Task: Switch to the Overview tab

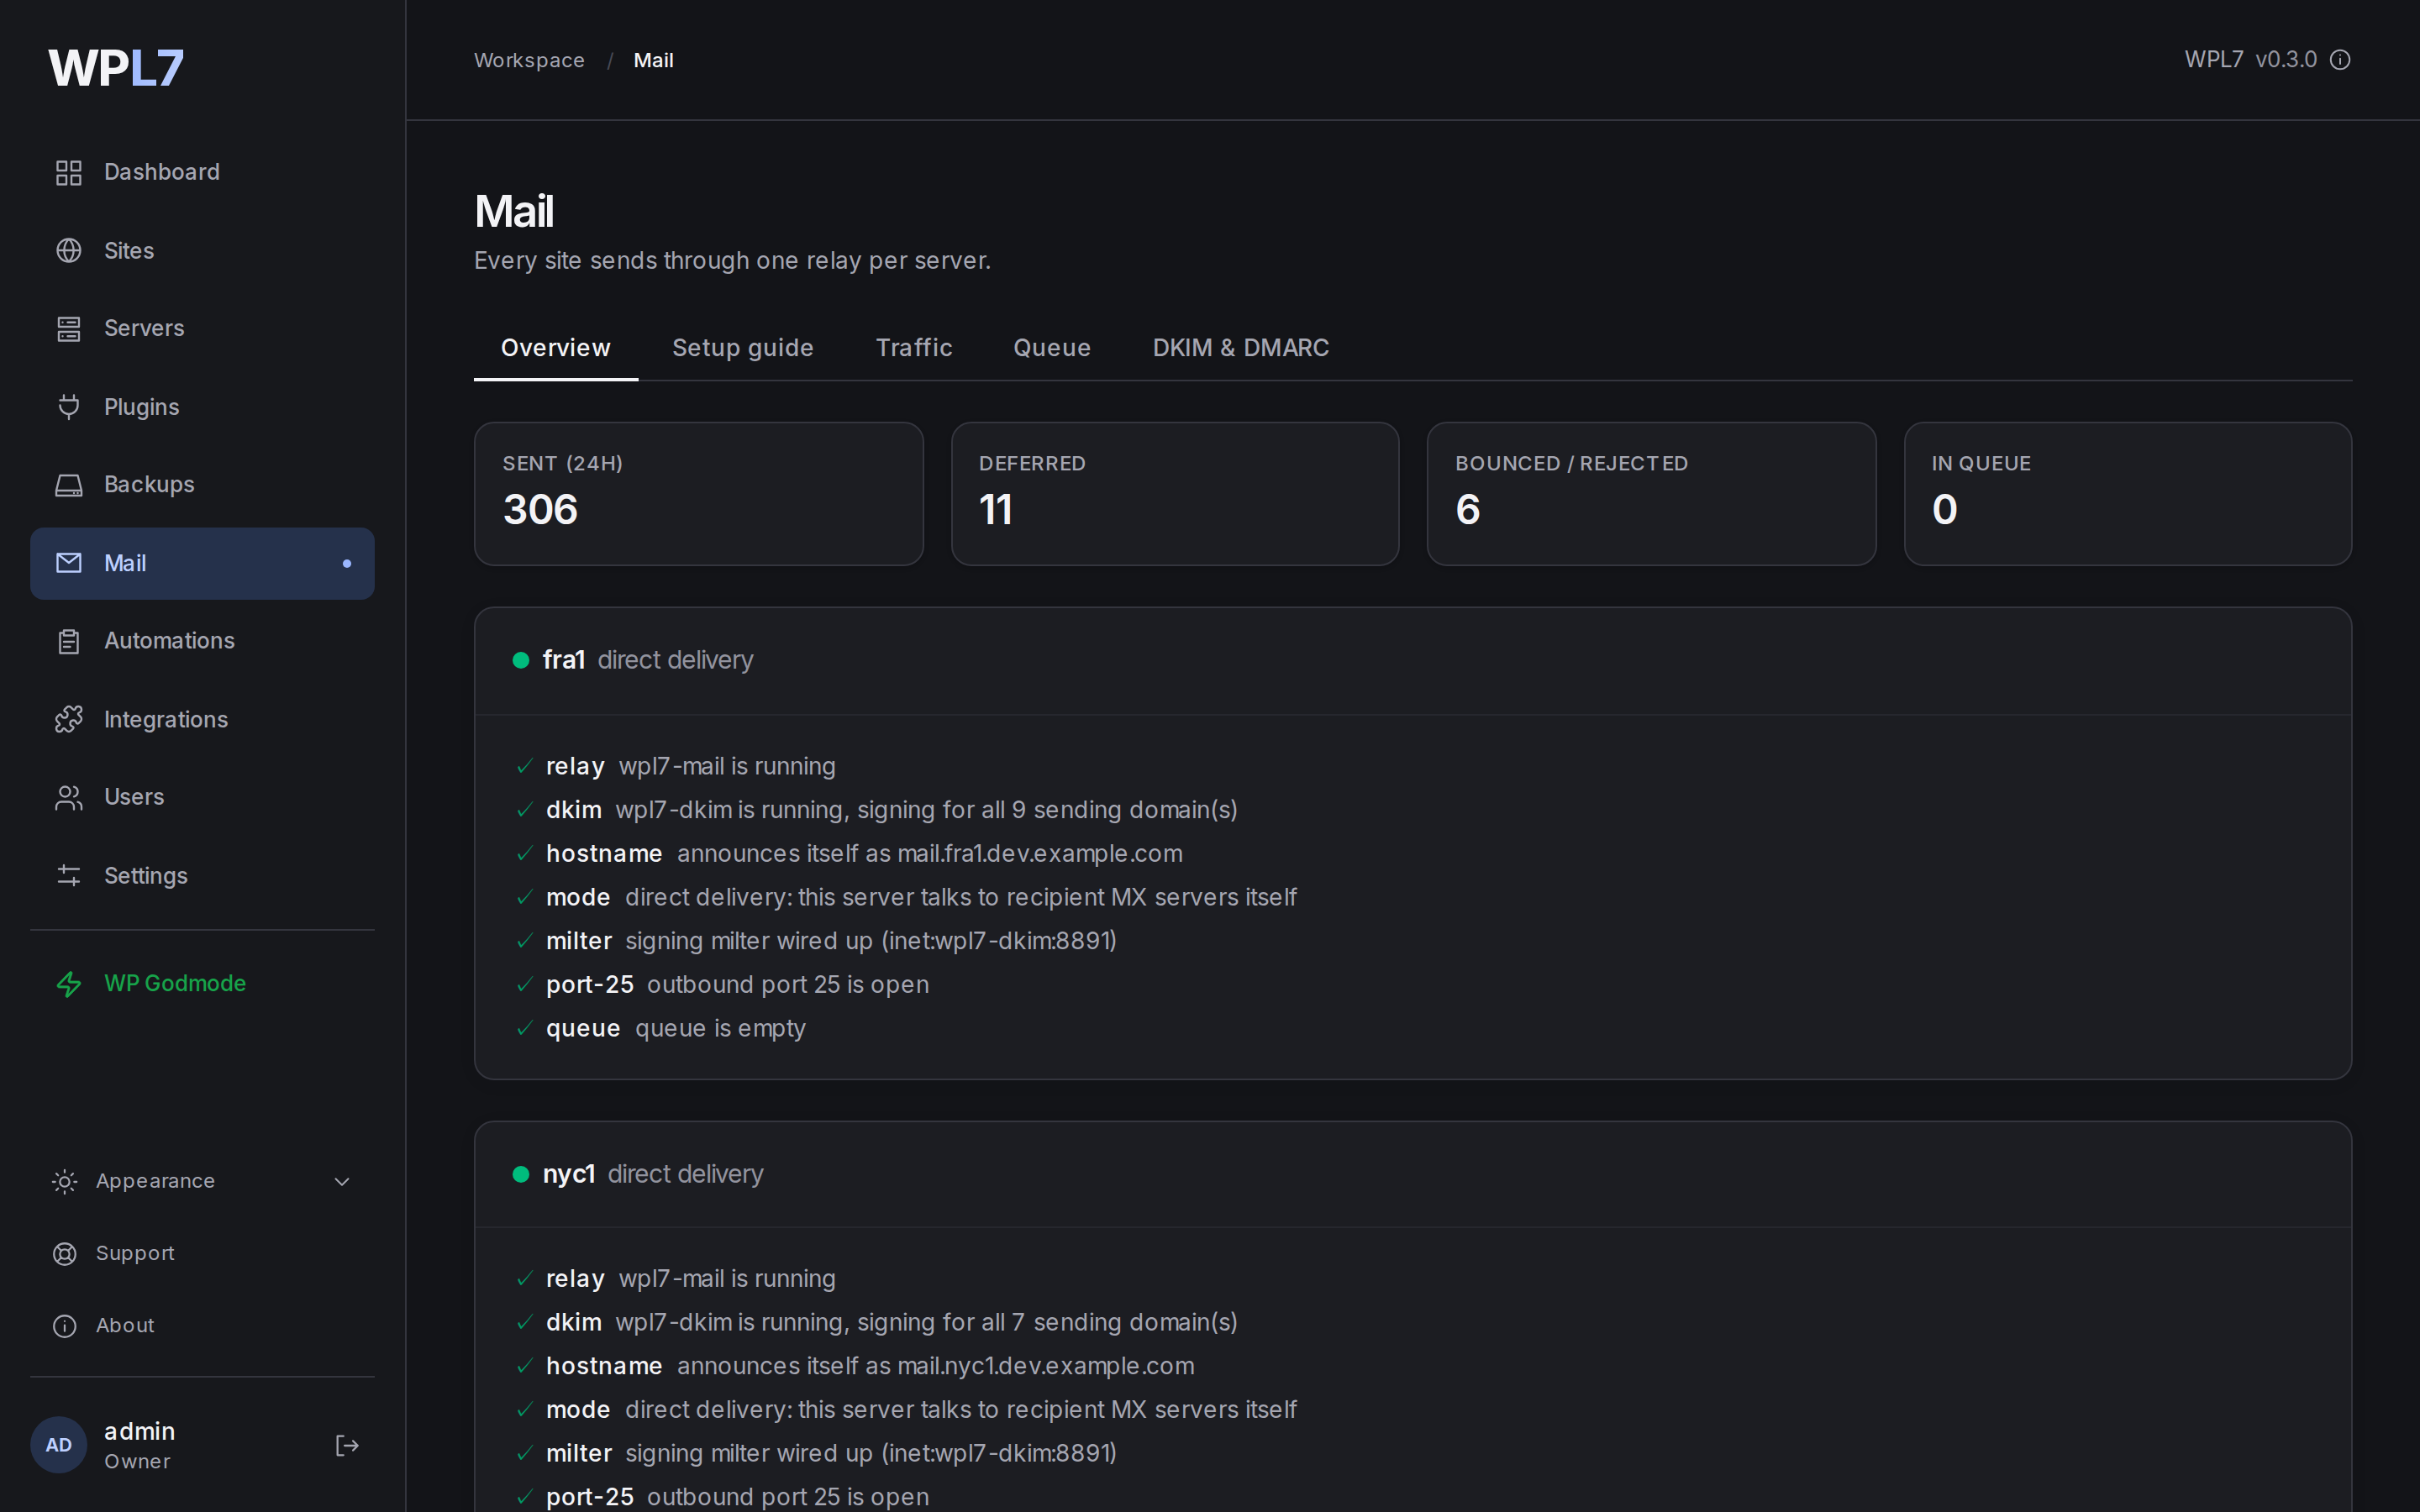Action: click(x=556, y=348)
